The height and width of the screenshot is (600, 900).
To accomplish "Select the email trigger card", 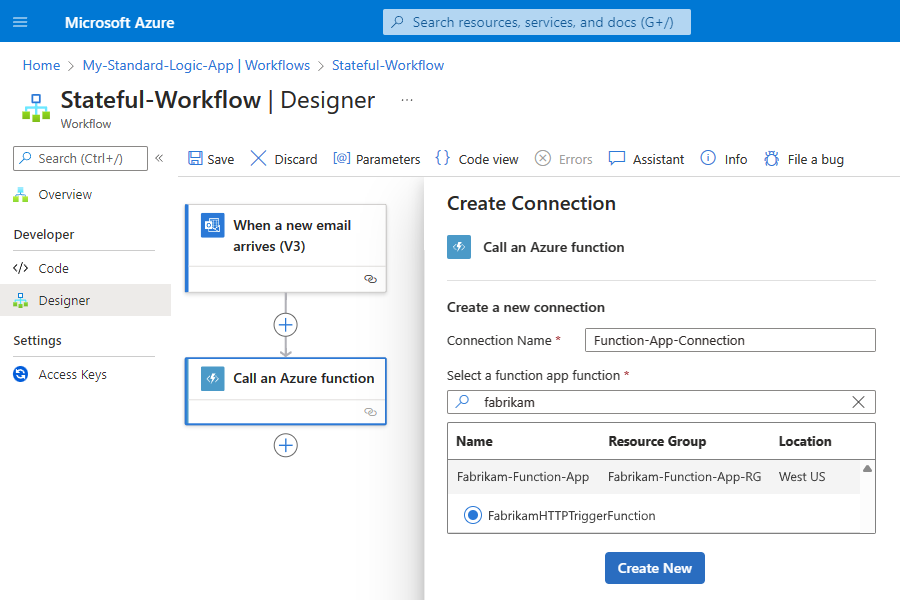I will click(286, 236).
